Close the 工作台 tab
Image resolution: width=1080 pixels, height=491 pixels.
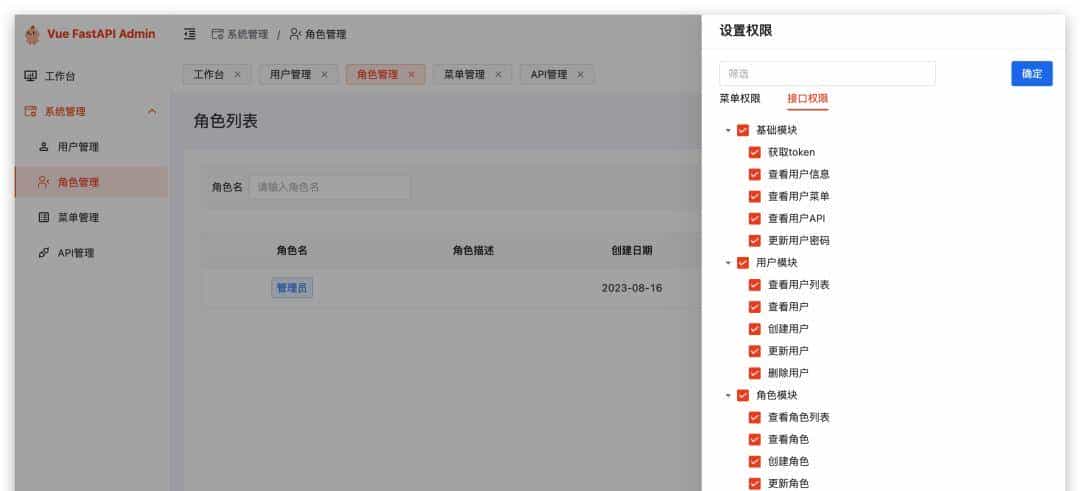click(238, 74)
